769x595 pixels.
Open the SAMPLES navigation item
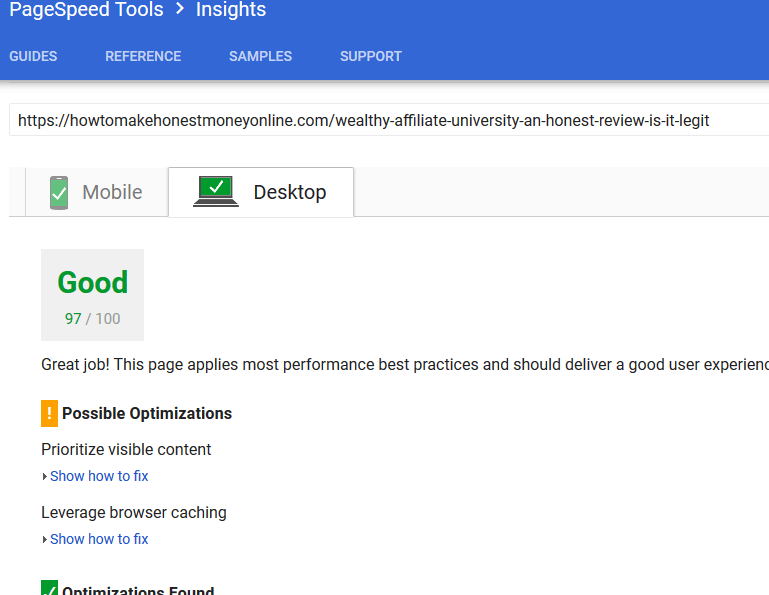click(x=260, y=56)
